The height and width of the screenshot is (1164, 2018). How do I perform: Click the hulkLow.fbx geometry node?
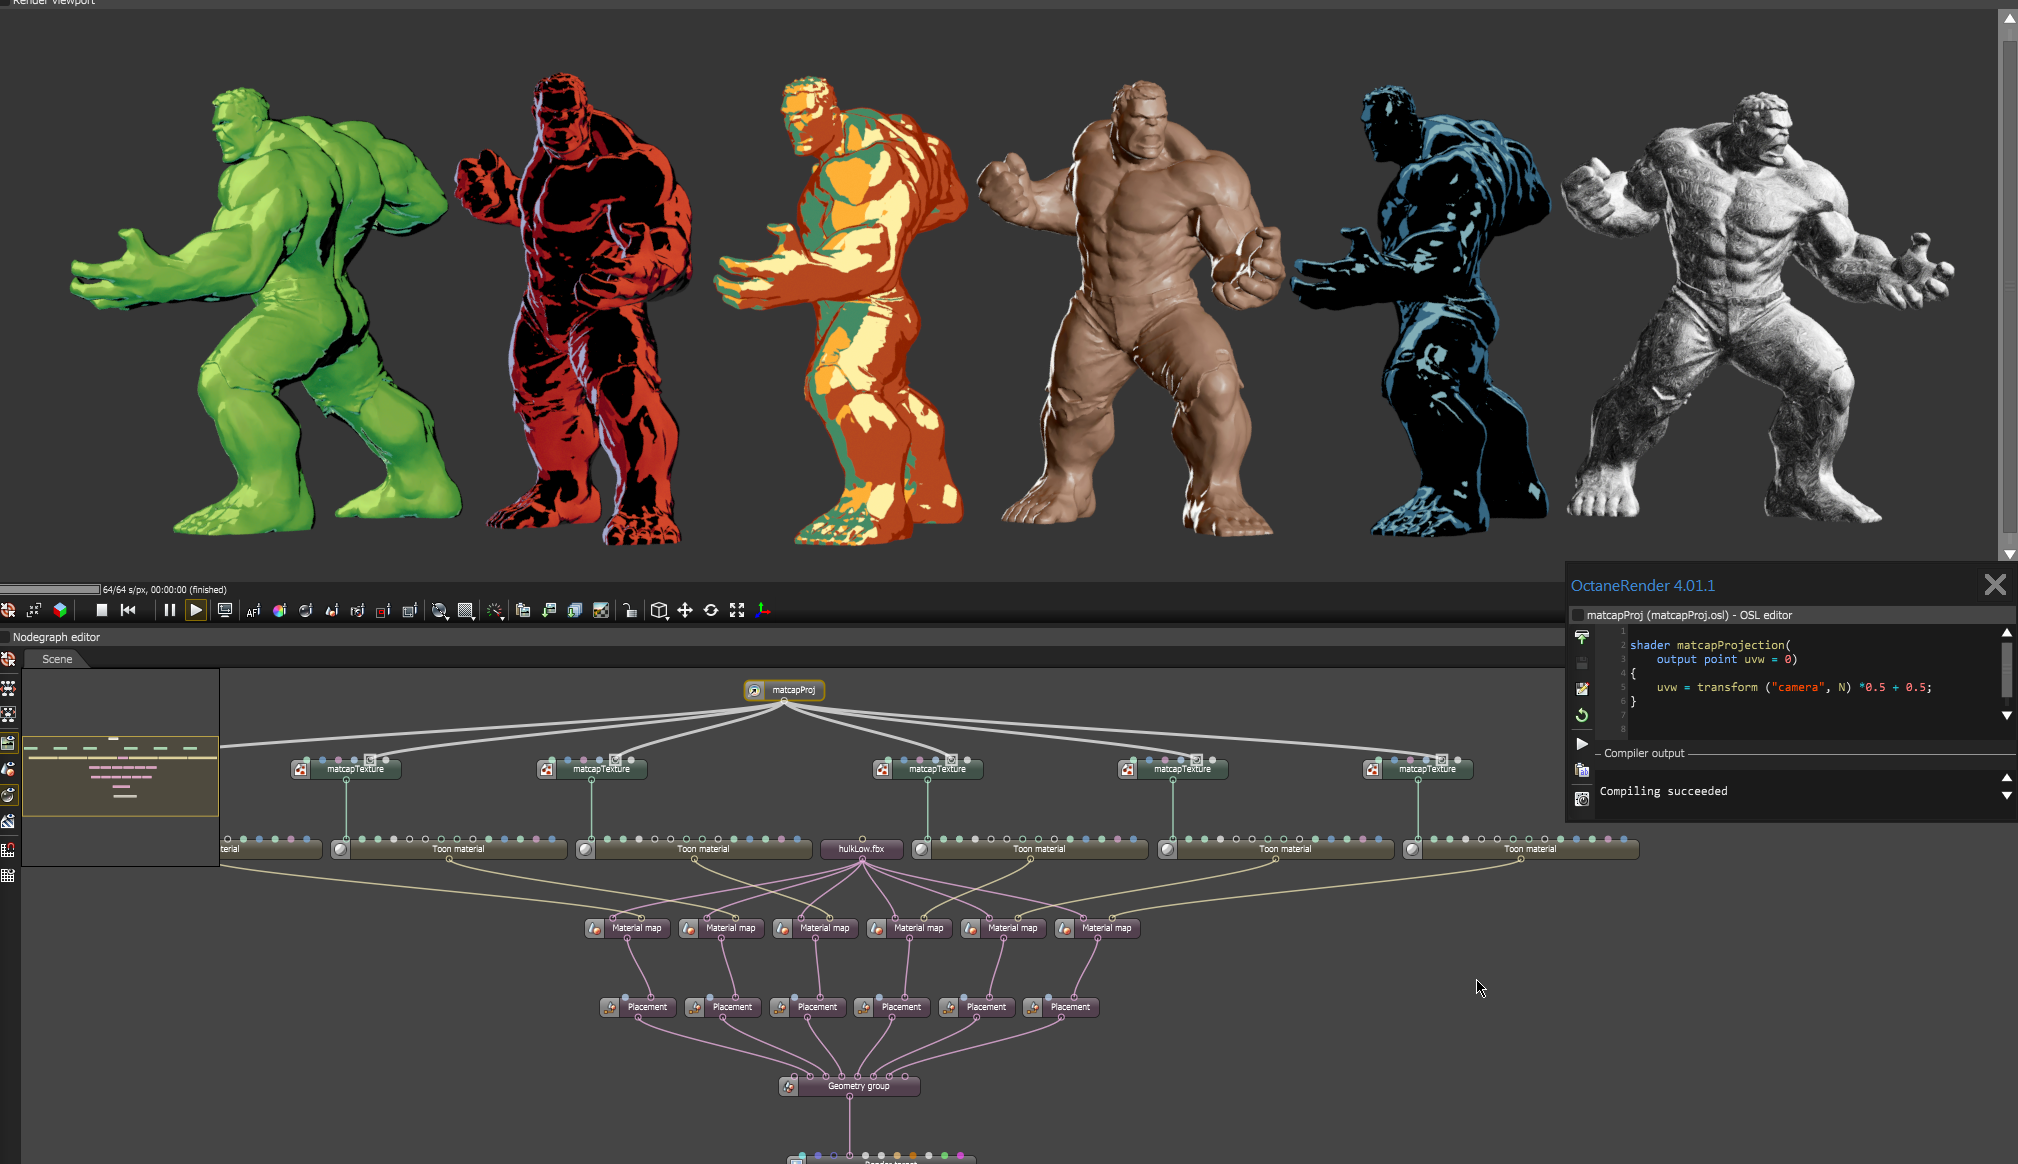point(861,849)
